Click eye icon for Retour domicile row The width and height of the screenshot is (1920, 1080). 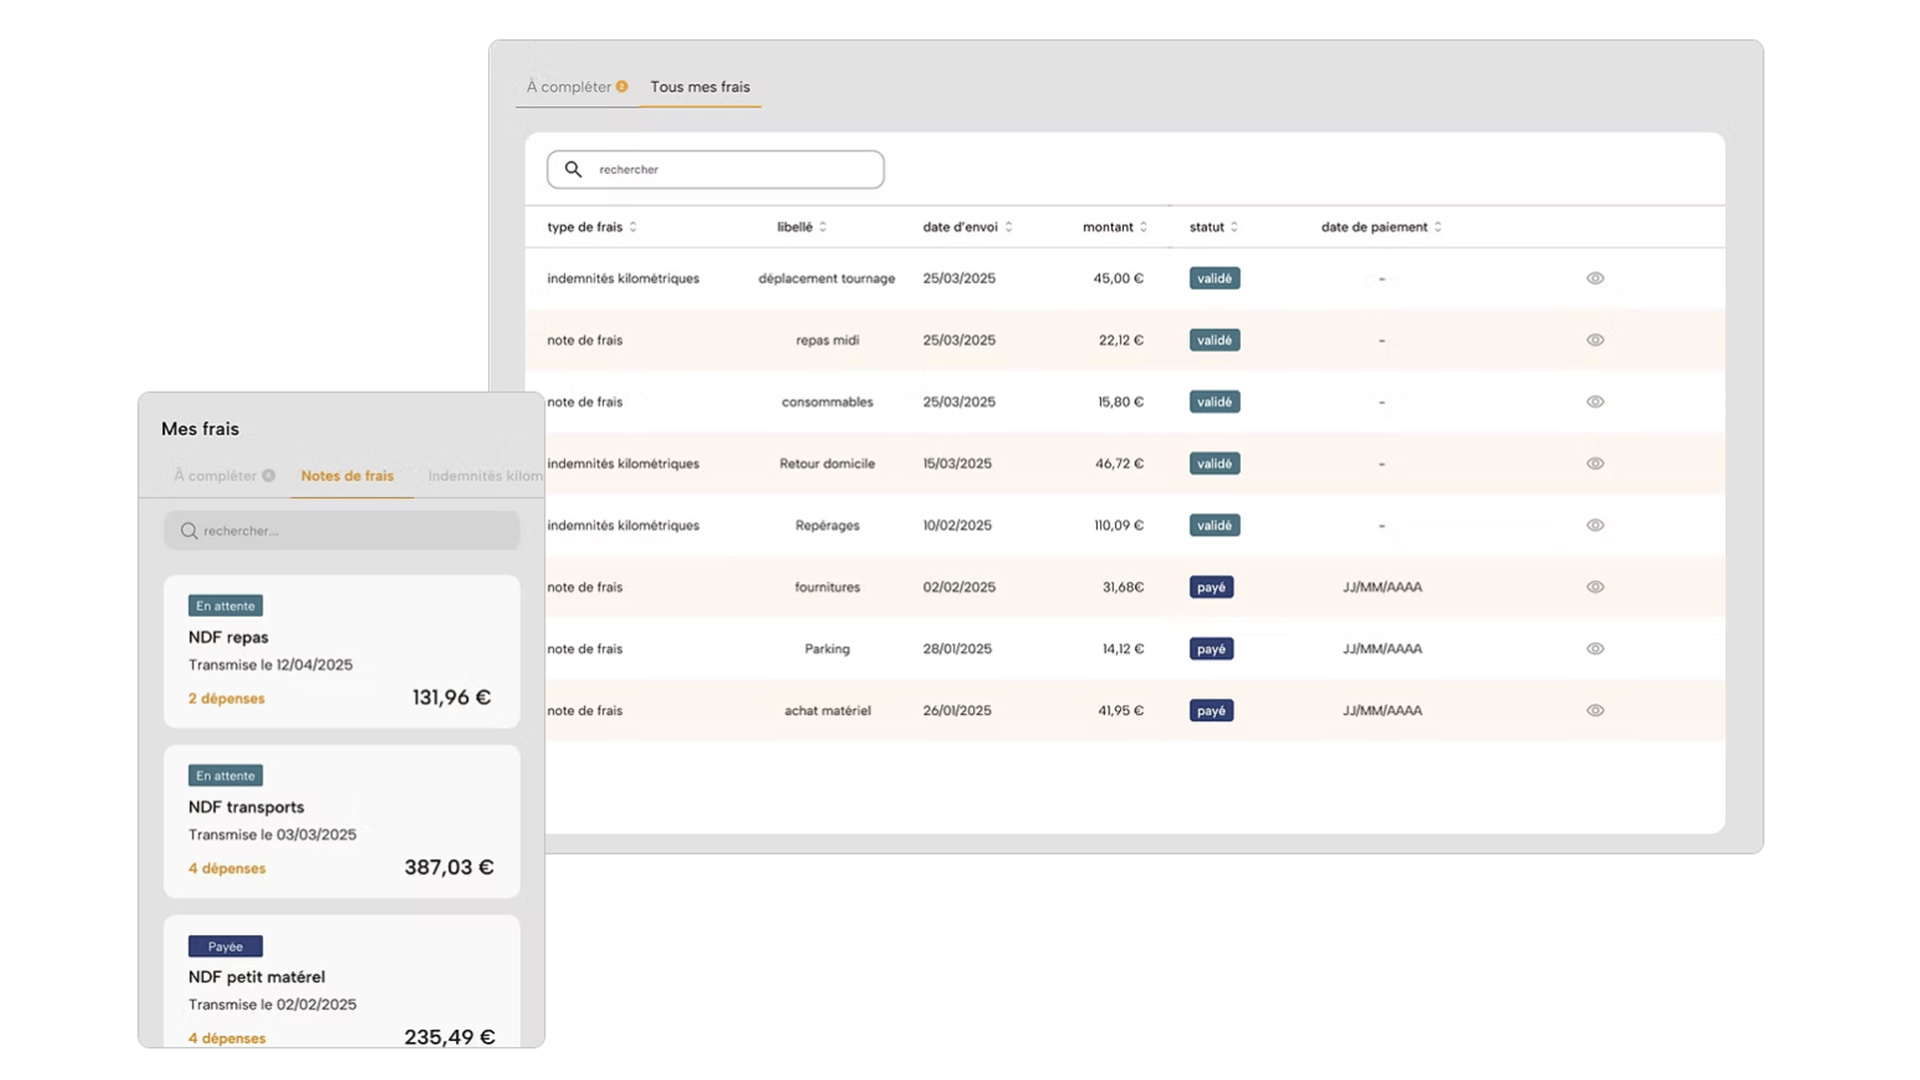[x=1595, y=463]
